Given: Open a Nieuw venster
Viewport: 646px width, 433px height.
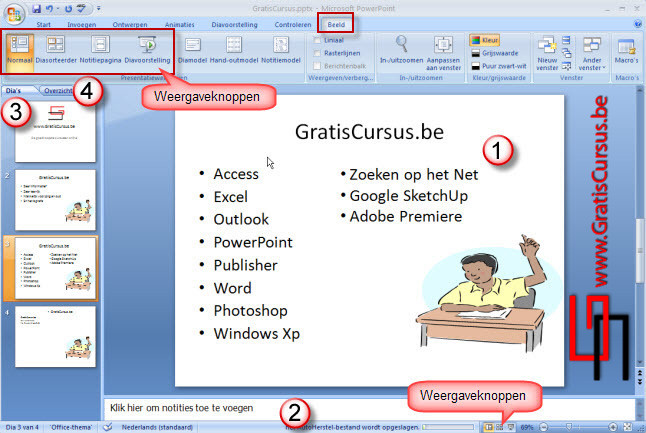Looking at the screenshot, I should [547, 53].
